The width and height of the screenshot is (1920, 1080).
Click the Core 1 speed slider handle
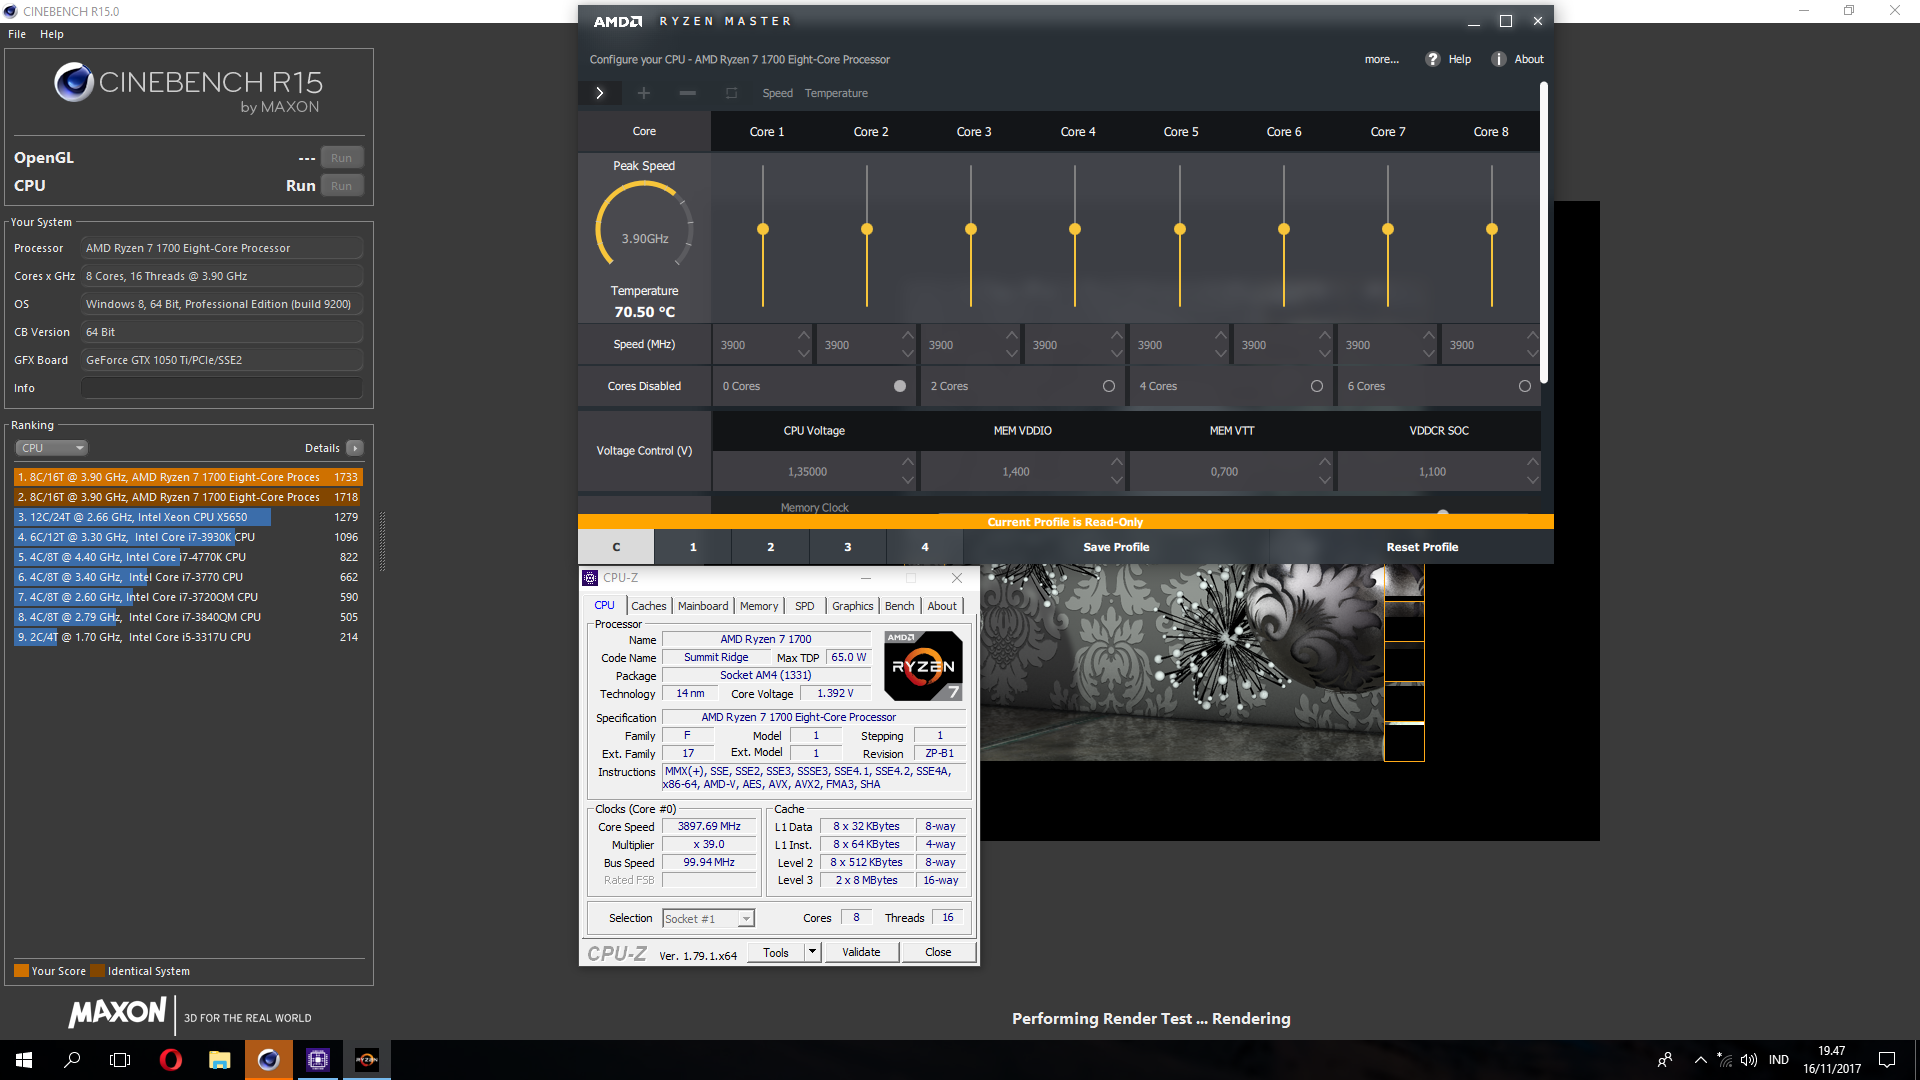[763, 229]
